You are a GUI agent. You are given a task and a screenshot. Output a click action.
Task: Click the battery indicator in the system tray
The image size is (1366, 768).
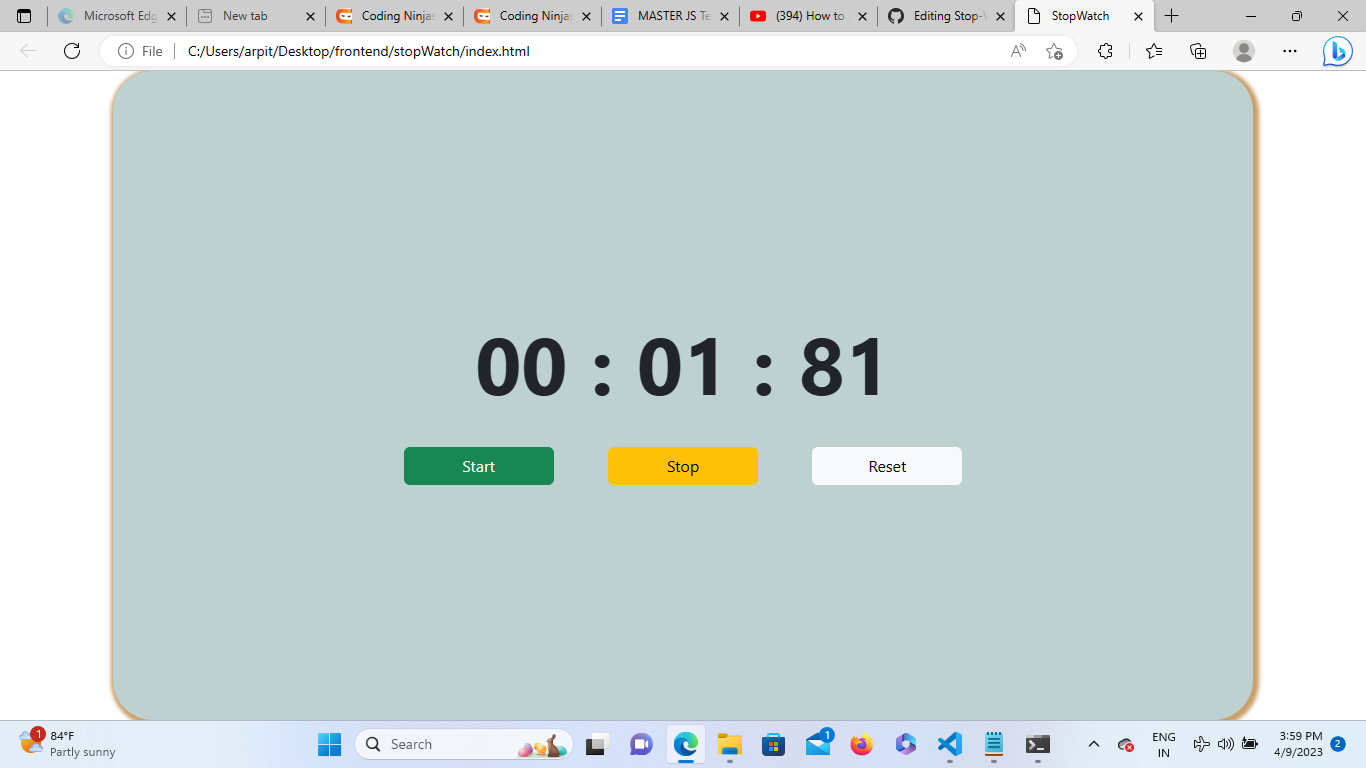(1249, 744)
